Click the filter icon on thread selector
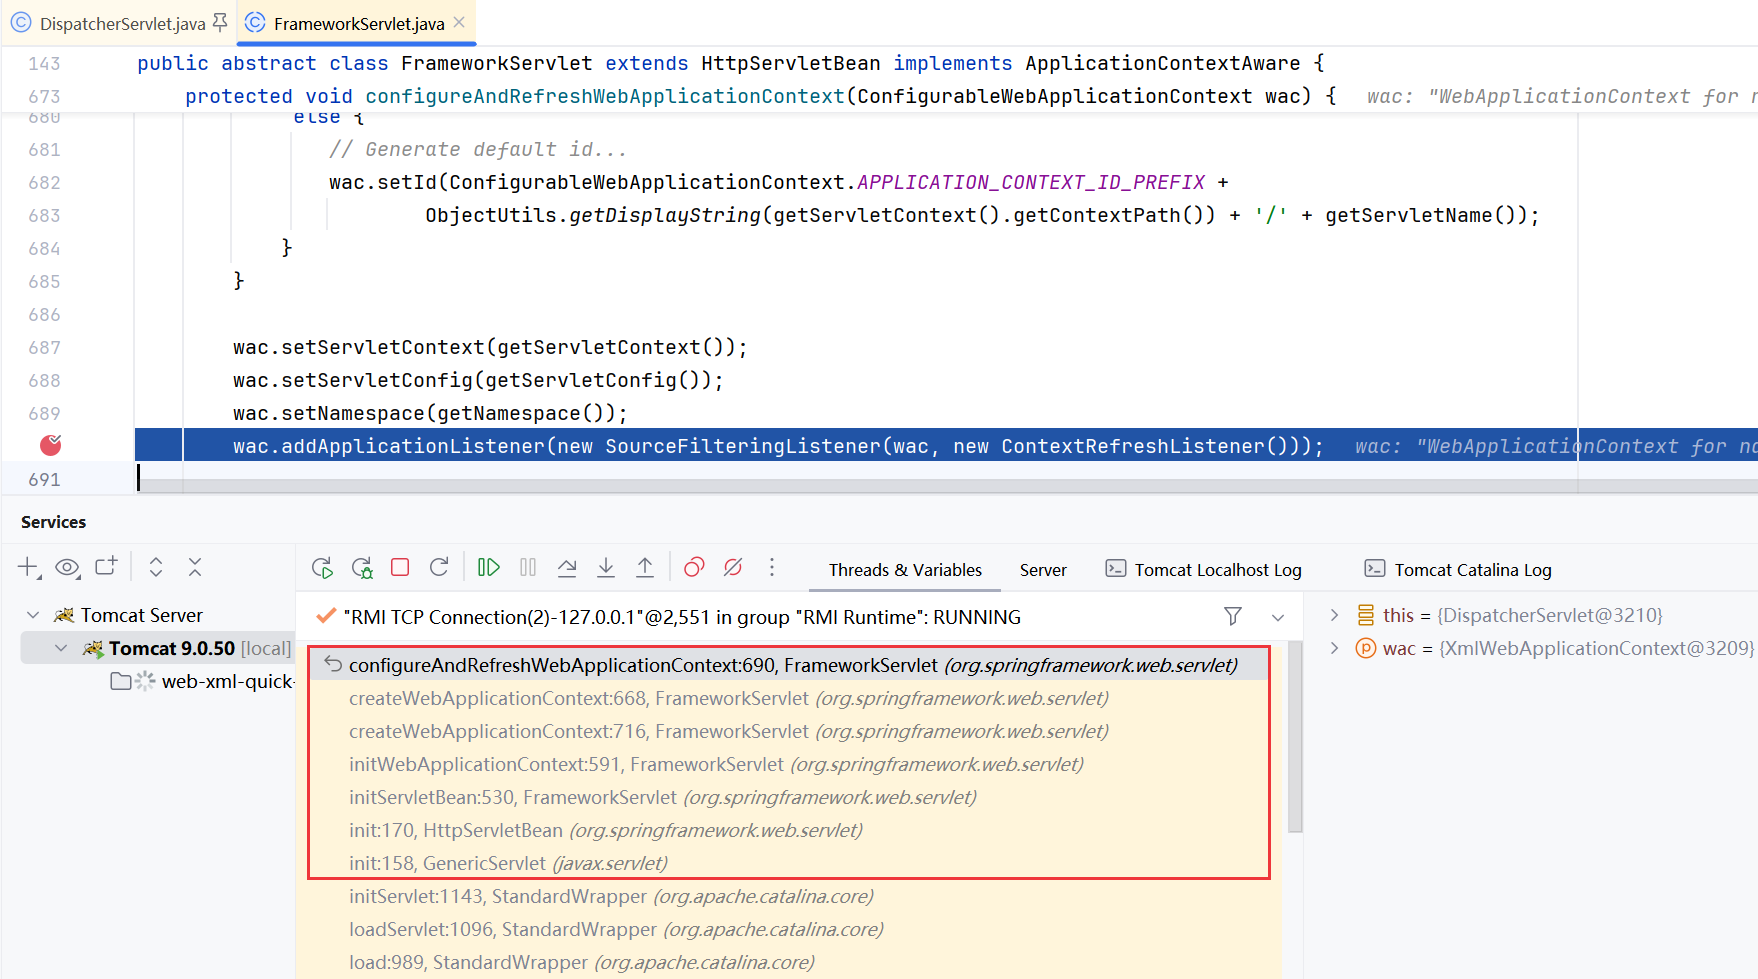 point(1233,616)
